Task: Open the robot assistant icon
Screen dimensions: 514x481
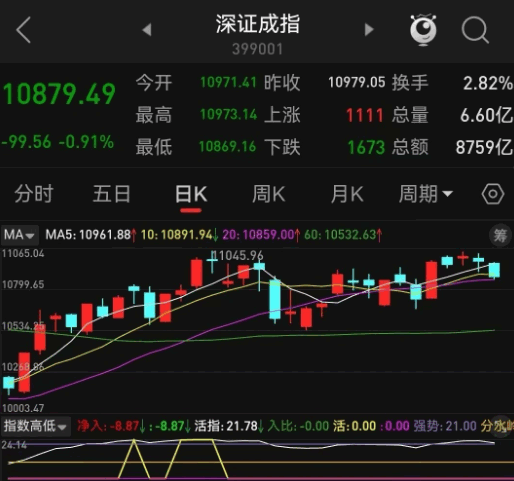Action: [423, 30]
